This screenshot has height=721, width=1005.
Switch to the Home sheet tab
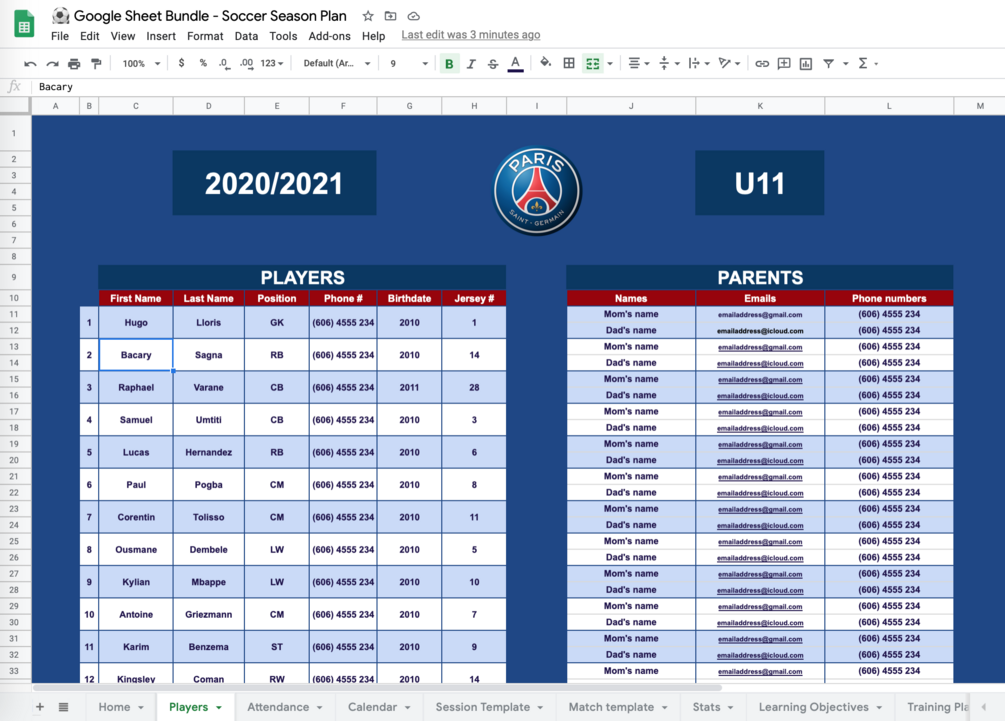click(121, 707)
